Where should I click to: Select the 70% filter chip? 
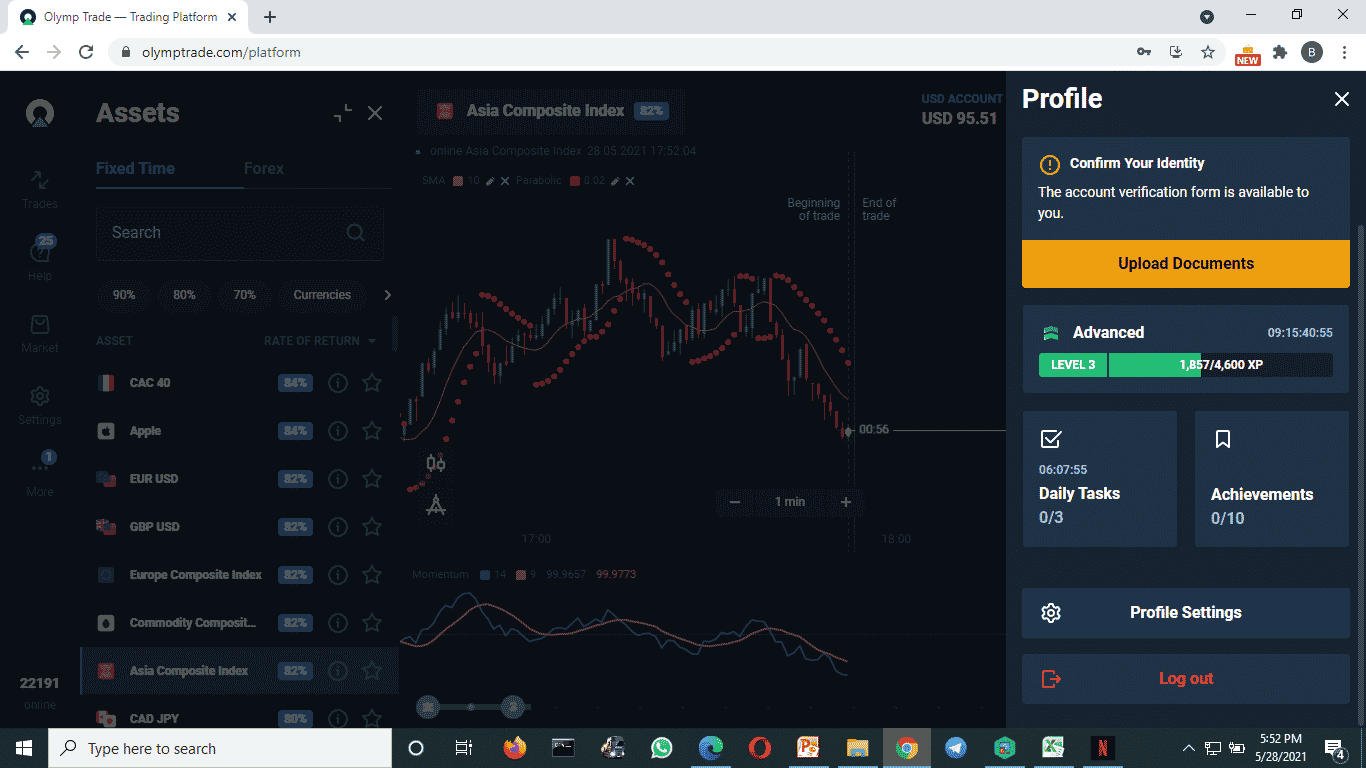click(244, 295)
